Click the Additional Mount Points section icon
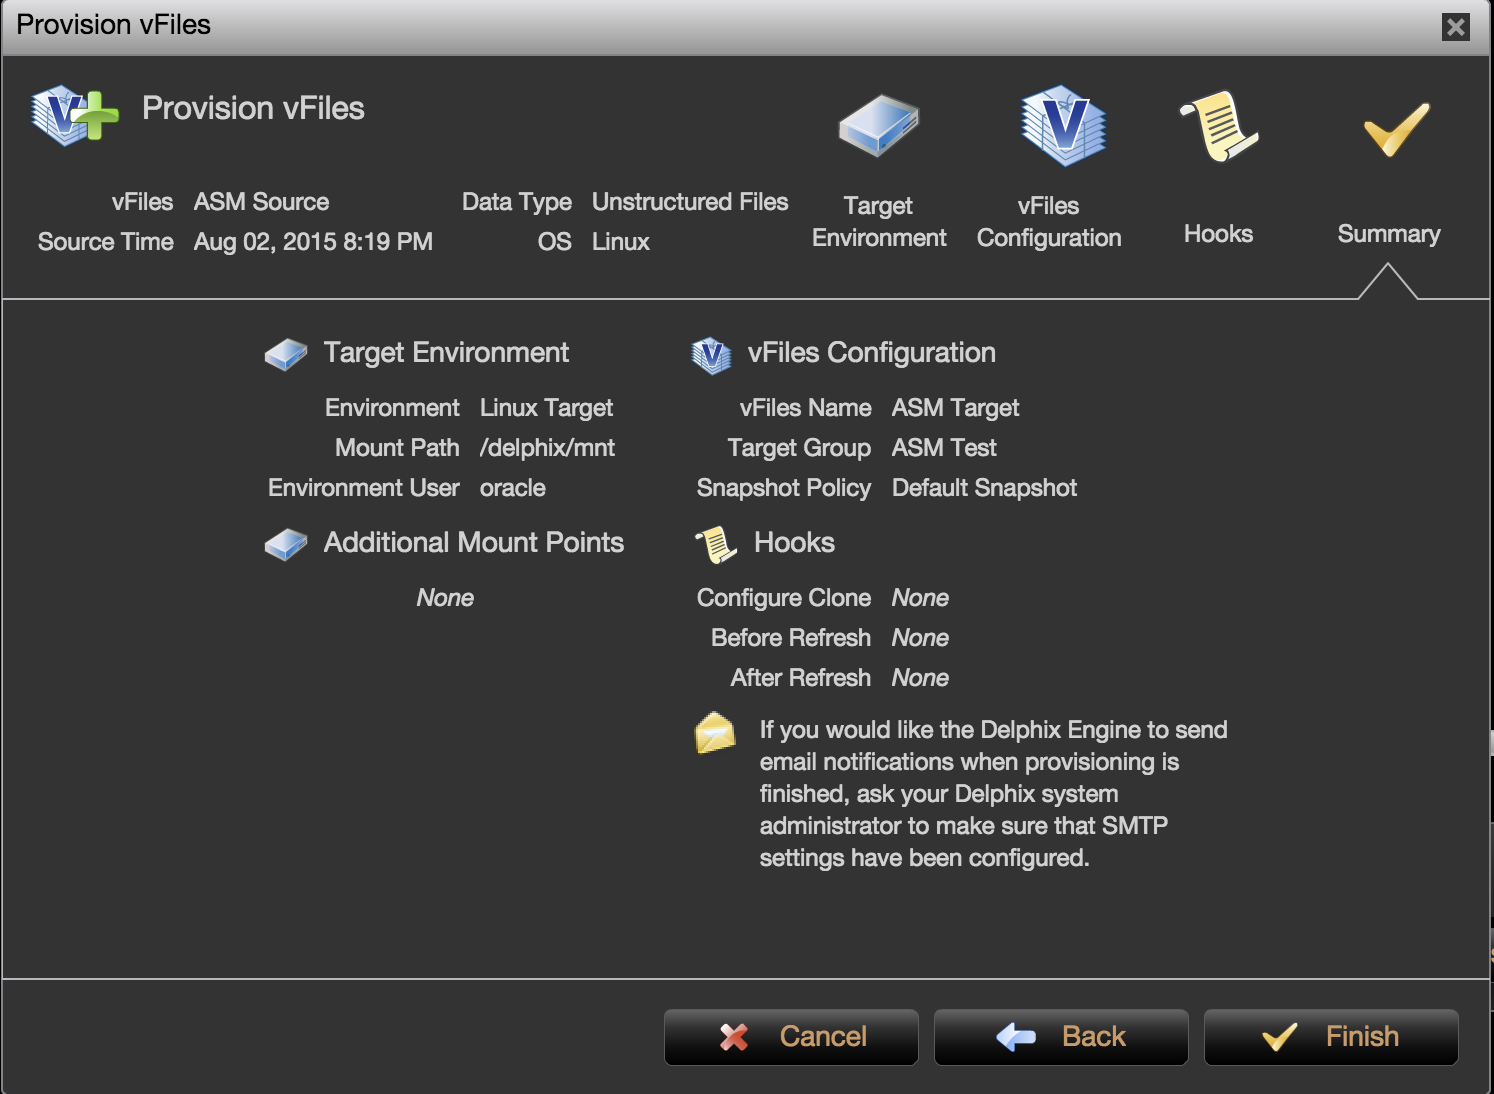The image size is (1494, 1094). click(286, 544)
